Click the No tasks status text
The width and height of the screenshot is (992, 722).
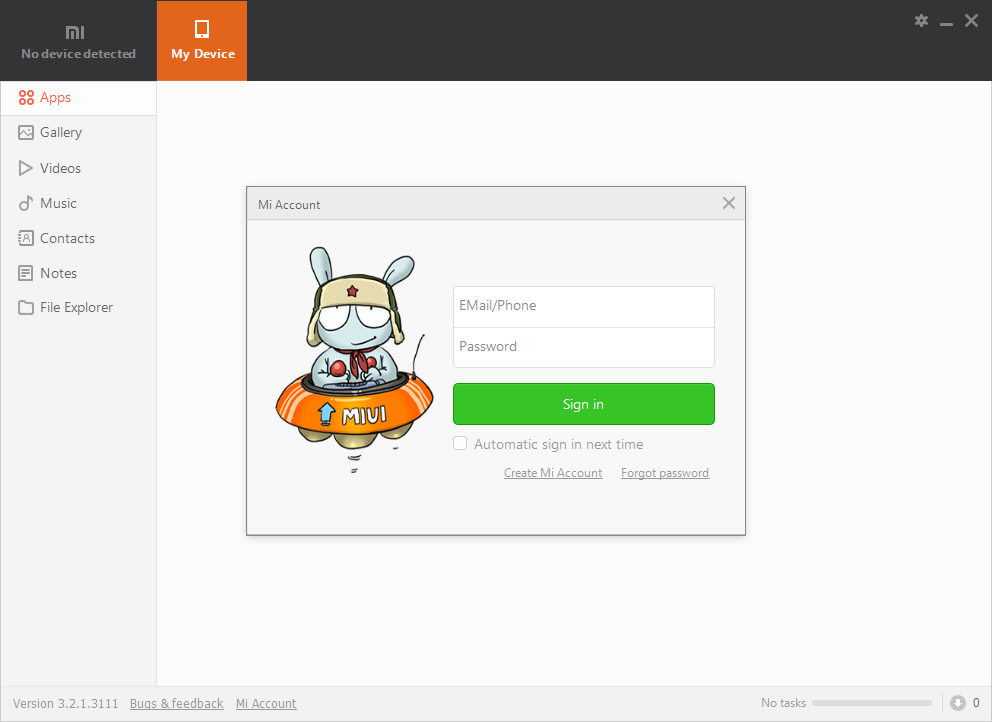(783, 703)
